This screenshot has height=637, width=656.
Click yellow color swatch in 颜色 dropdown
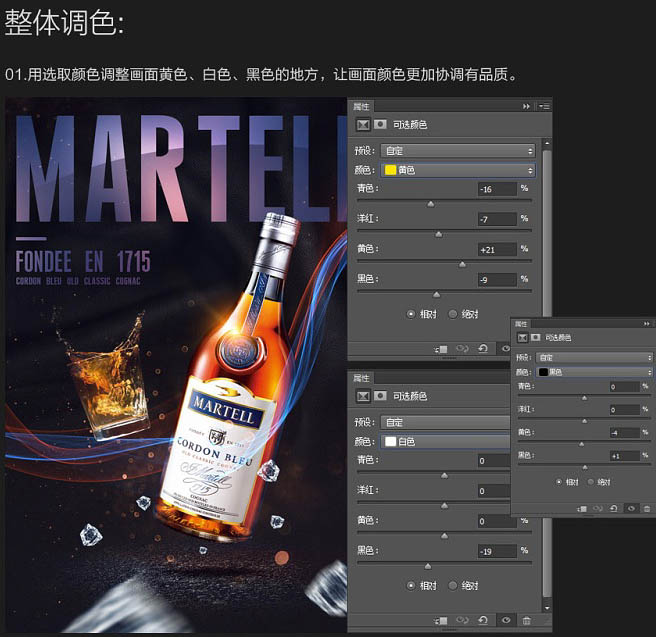pos(390,170)
